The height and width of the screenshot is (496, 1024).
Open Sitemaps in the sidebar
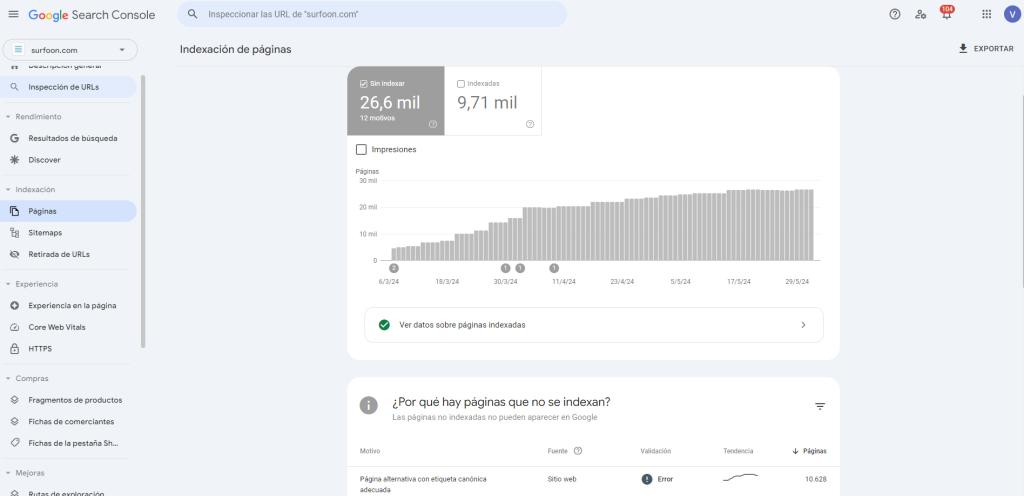point(45,232)
